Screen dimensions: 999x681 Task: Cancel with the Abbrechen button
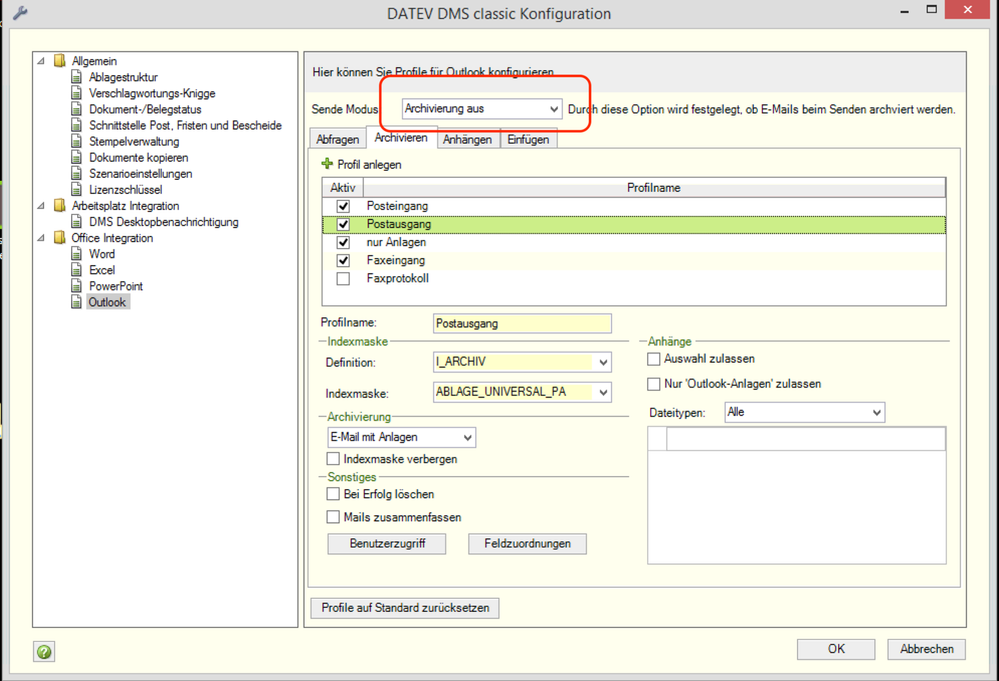pos(926,649)
